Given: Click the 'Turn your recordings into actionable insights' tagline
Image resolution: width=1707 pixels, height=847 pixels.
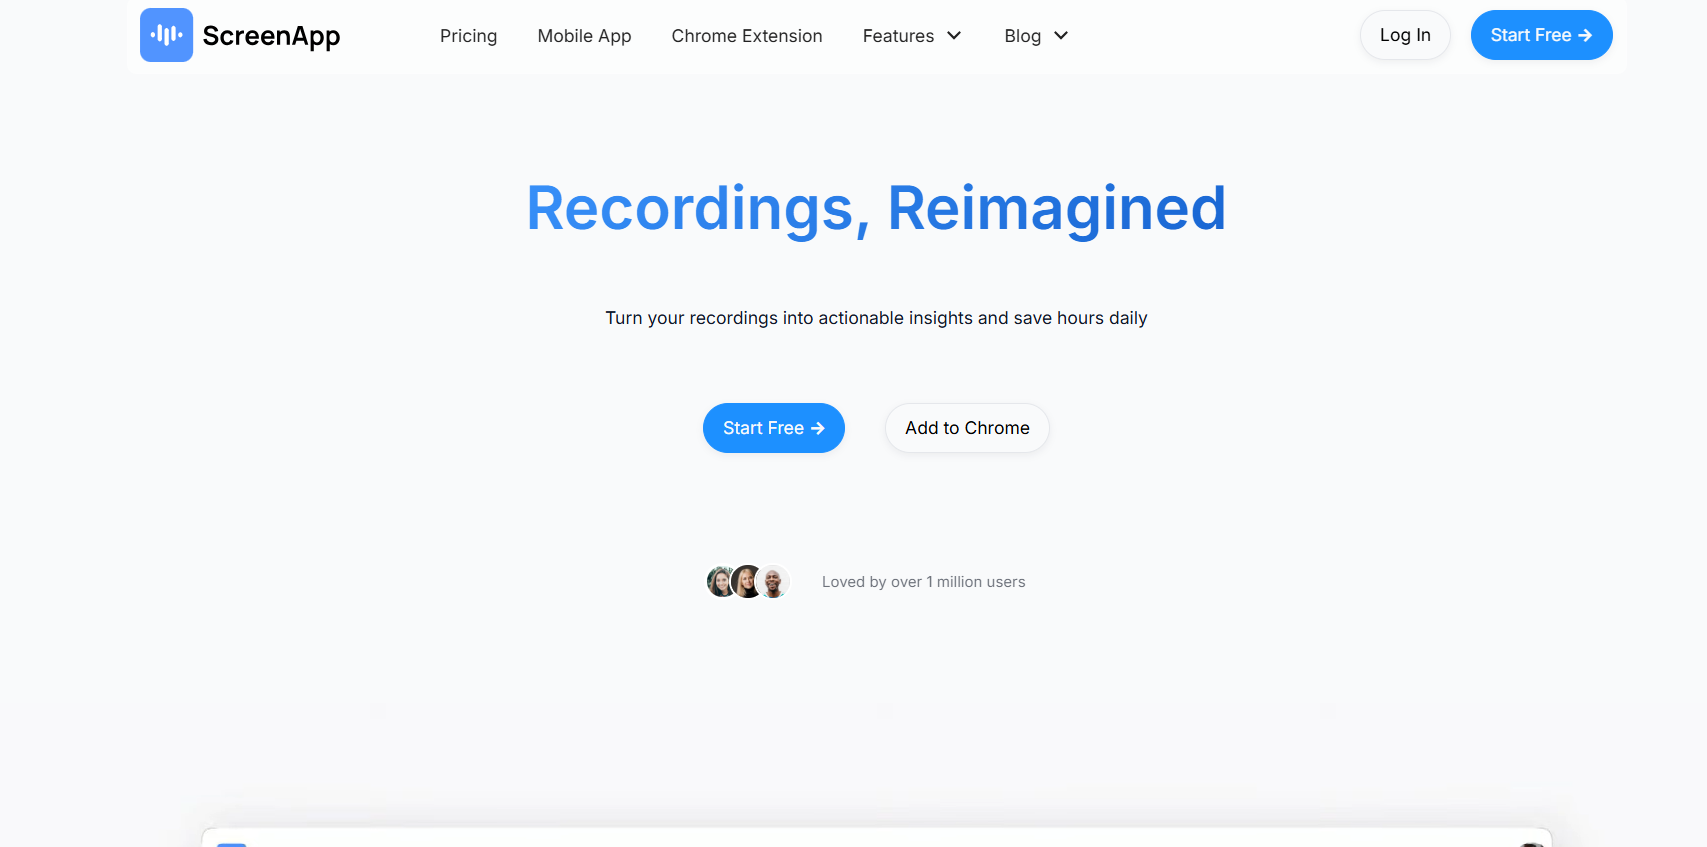Looking at the screenshot, I should click(876, 318).
